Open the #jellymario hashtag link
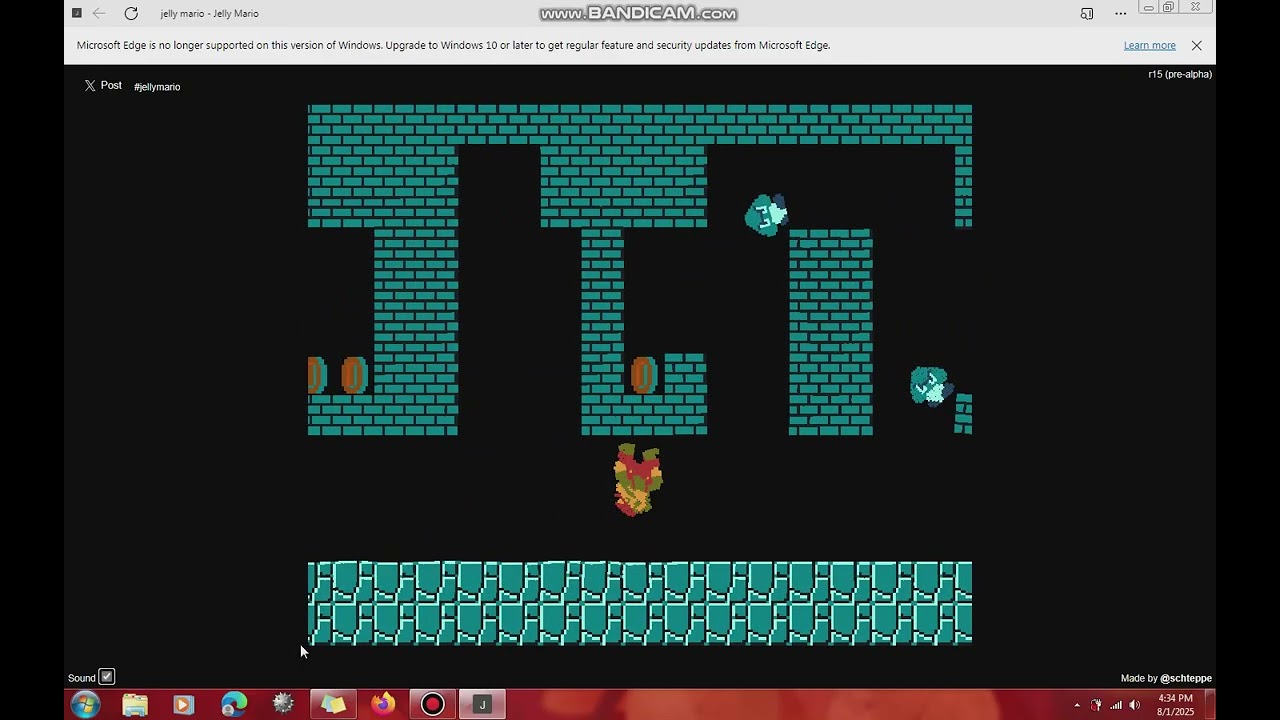1280x720 pixels. pyautogui.click(x=157, y=87)
